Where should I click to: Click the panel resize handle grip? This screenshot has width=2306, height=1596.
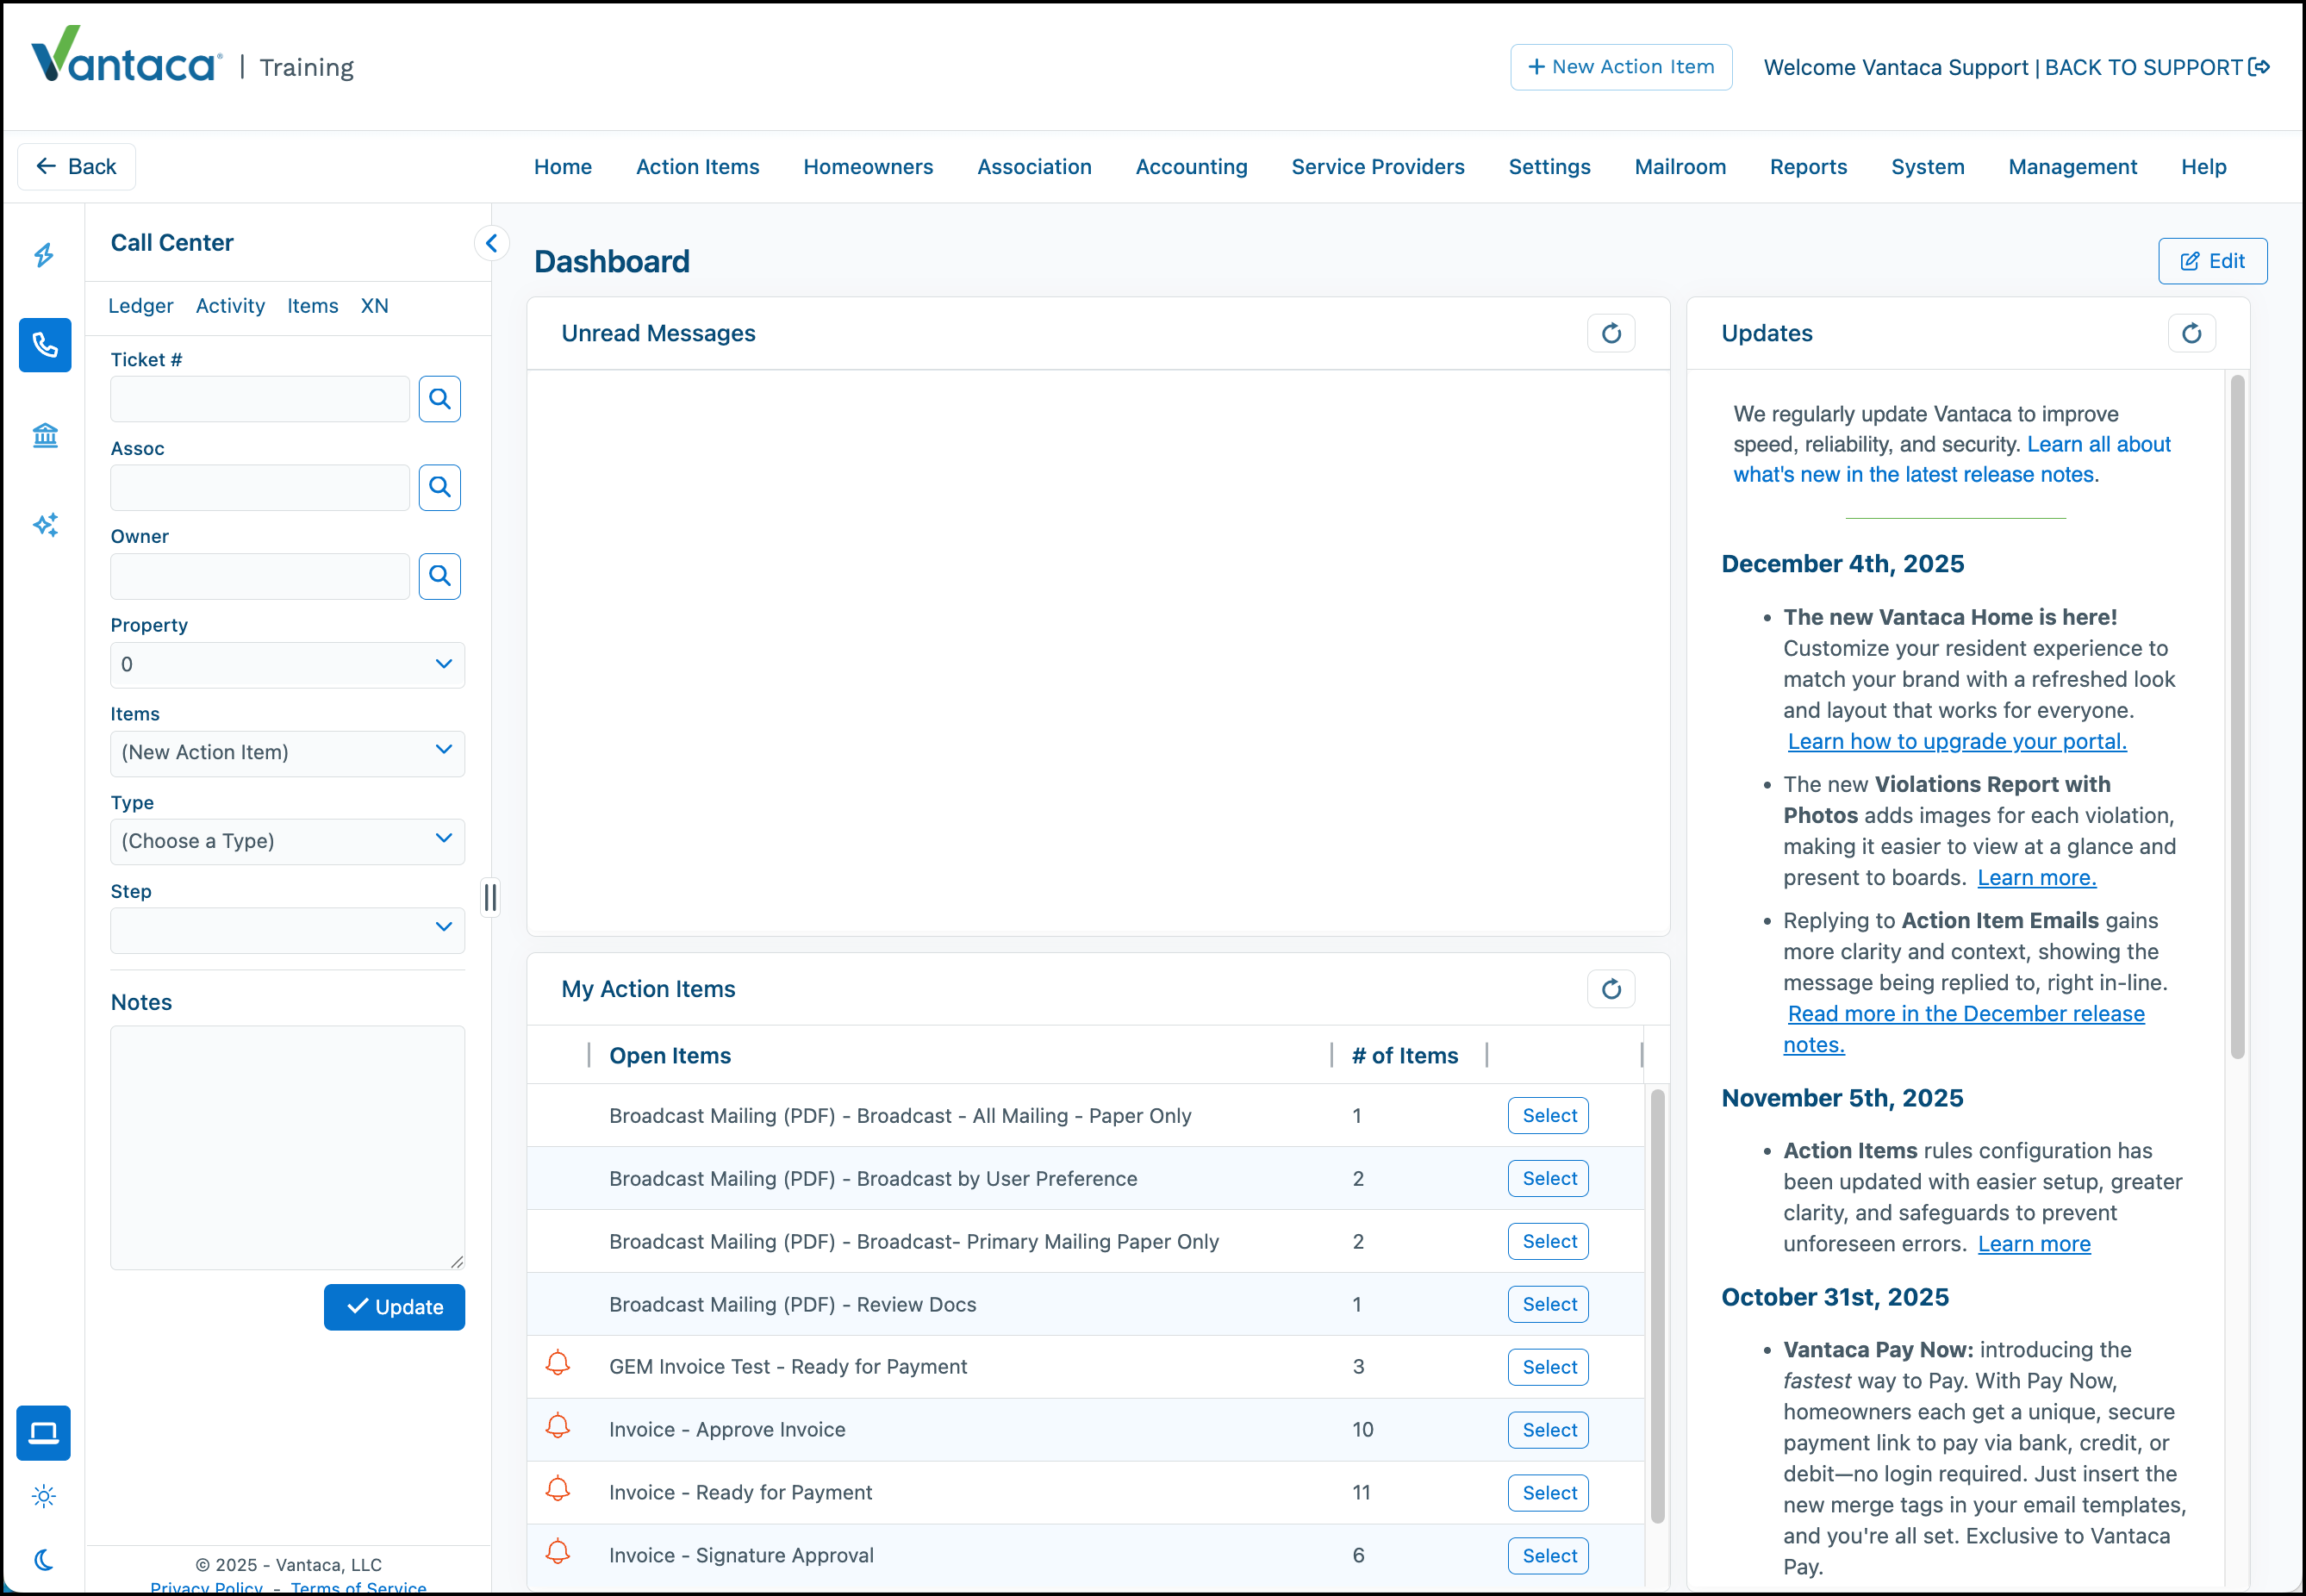[490, 897]
